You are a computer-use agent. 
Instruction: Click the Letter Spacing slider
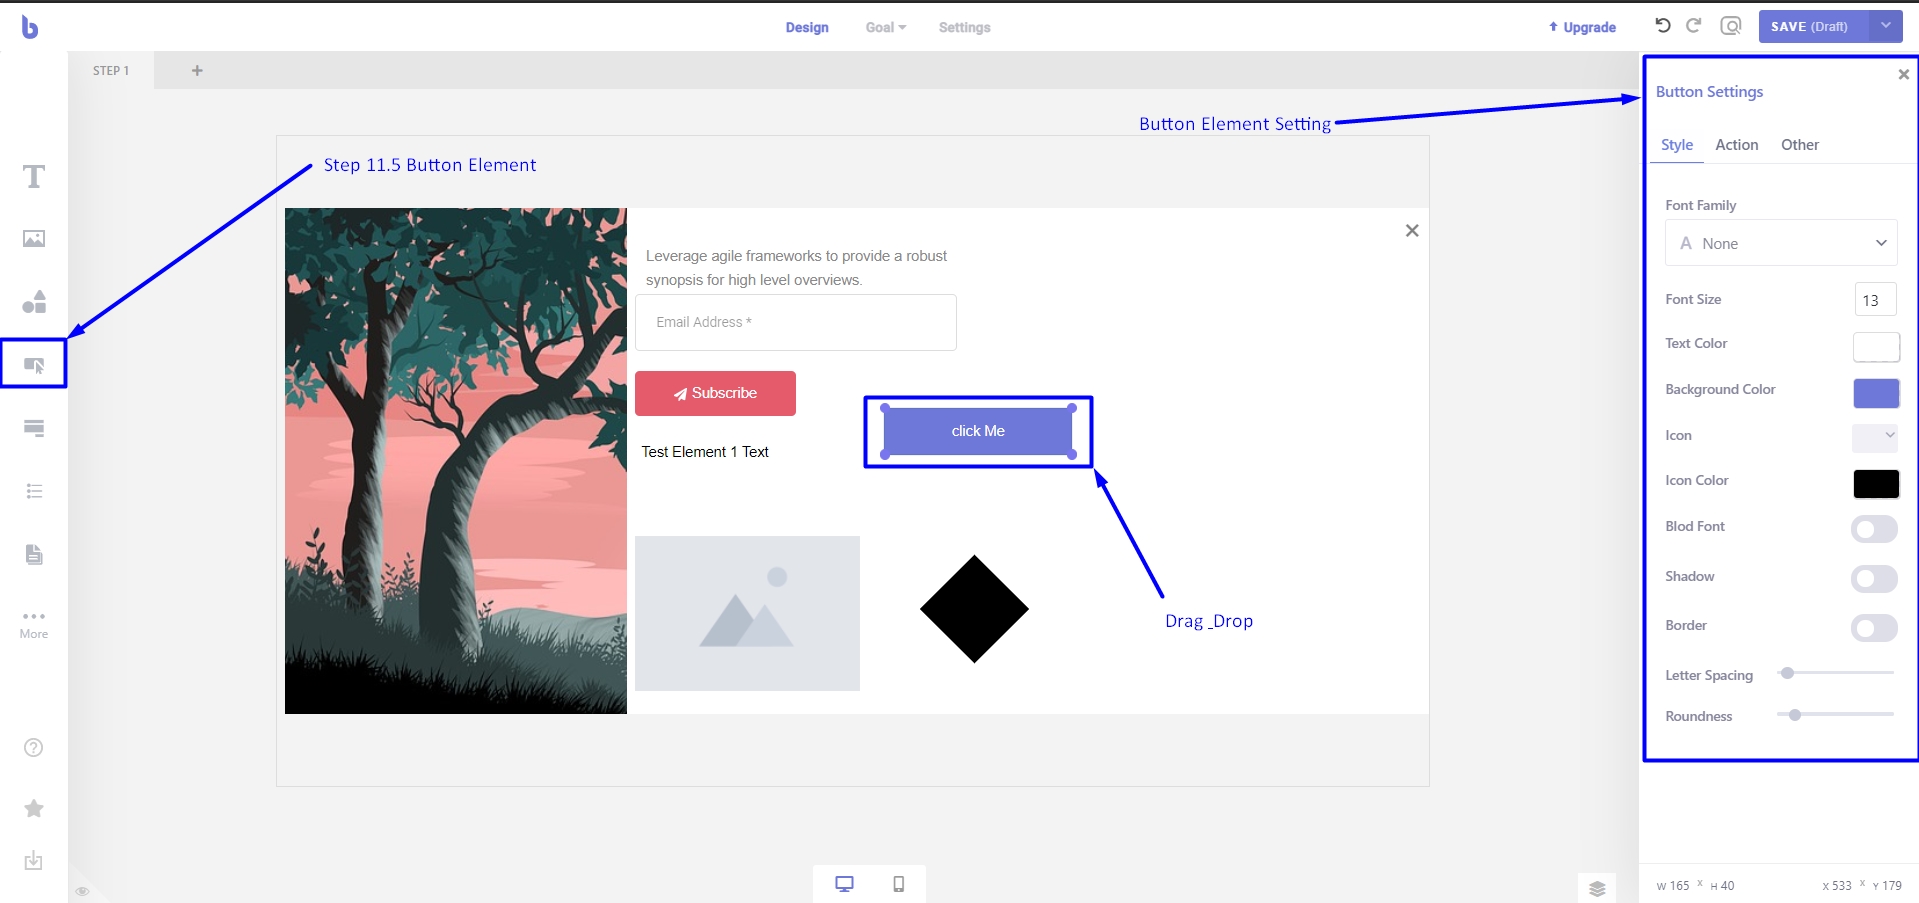pyautogui.click(x=1836, y=673)
